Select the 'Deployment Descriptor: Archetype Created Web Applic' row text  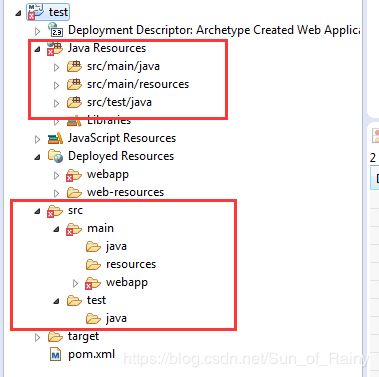tap(214, 30)
